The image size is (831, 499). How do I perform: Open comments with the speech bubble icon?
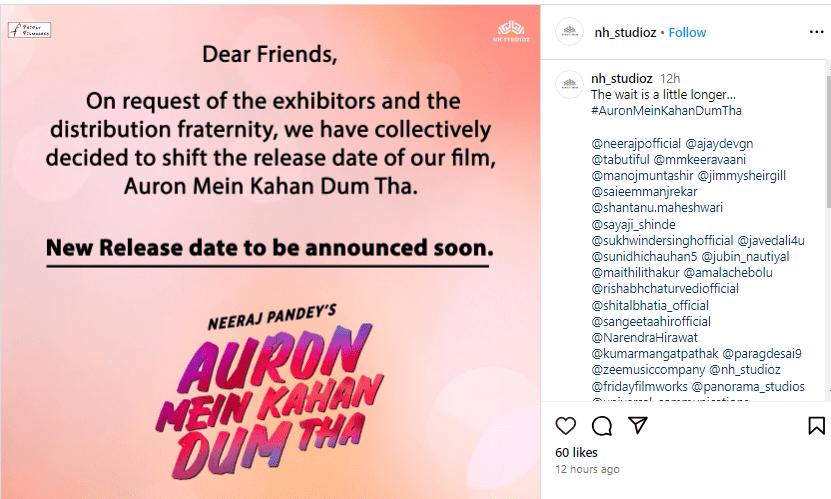point(602,425)
